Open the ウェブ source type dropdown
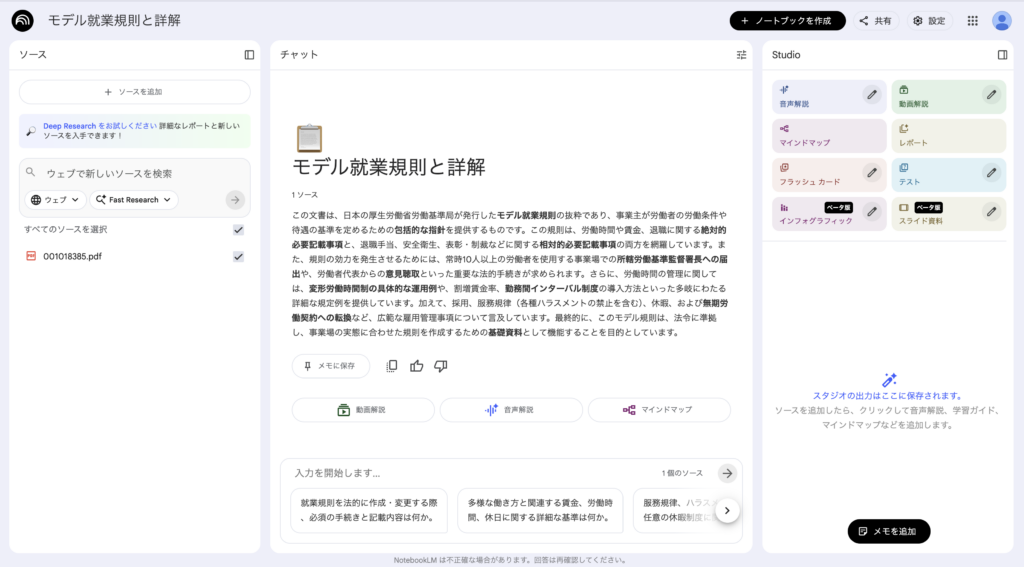Viewport: 1024px width, 567px height. (55, 200)
